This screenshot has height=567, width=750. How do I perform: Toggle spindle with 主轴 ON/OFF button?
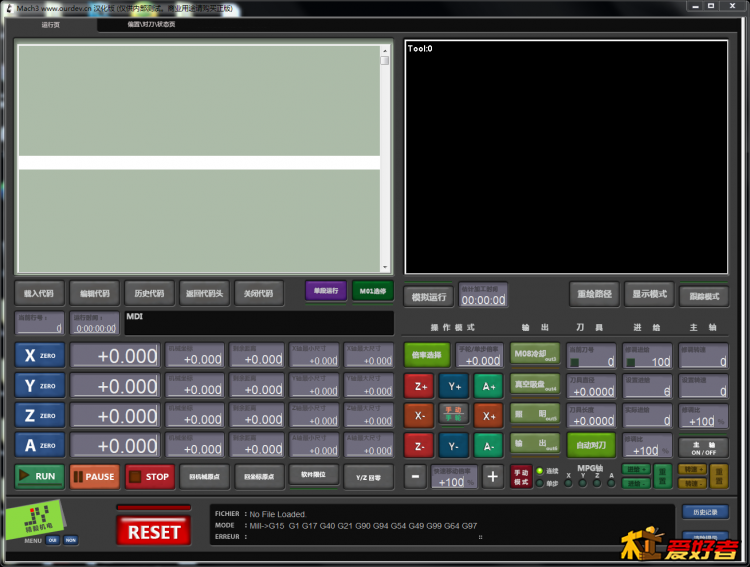pyautogui.click(x=704, y=448)
